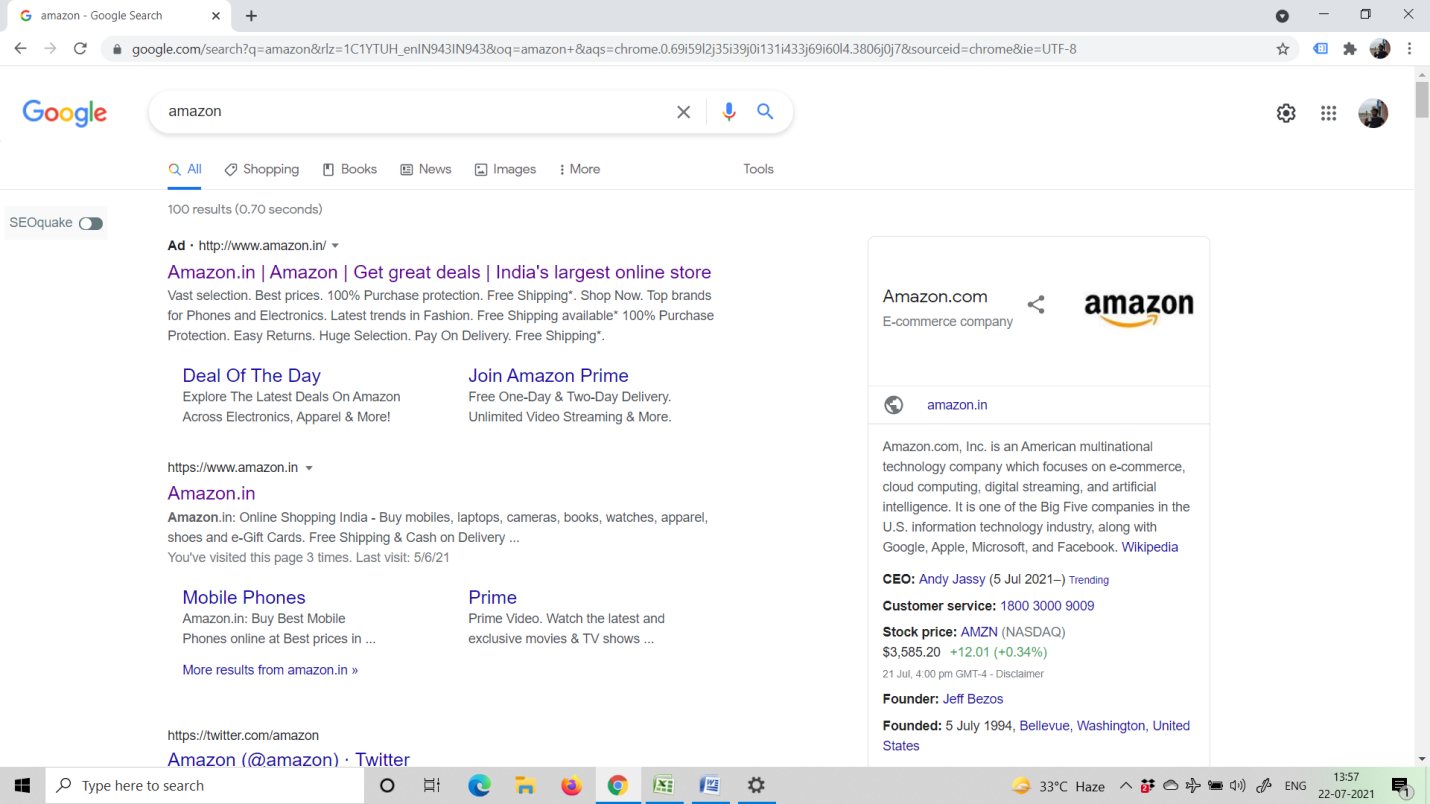Open Deal Of The Day link
Image resolution: width=1430 pixels, height=804 pixels.
251,375
